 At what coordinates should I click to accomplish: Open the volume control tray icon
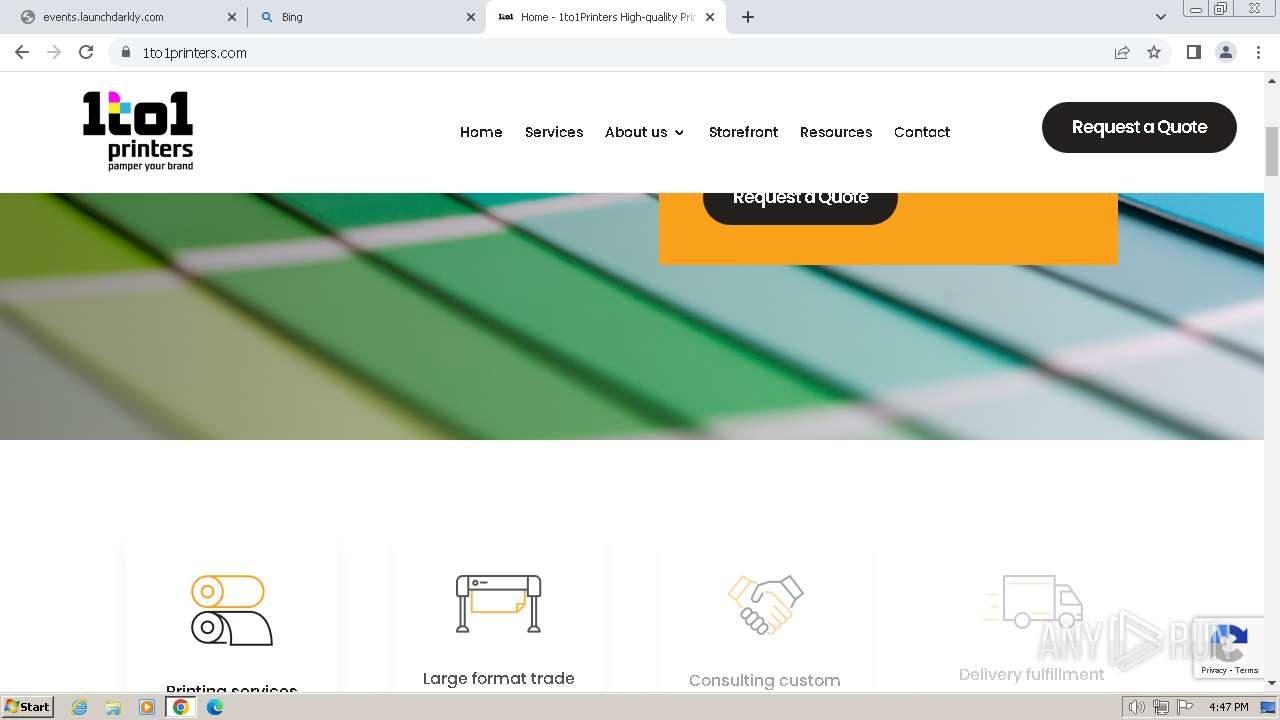coord(1137,707)
